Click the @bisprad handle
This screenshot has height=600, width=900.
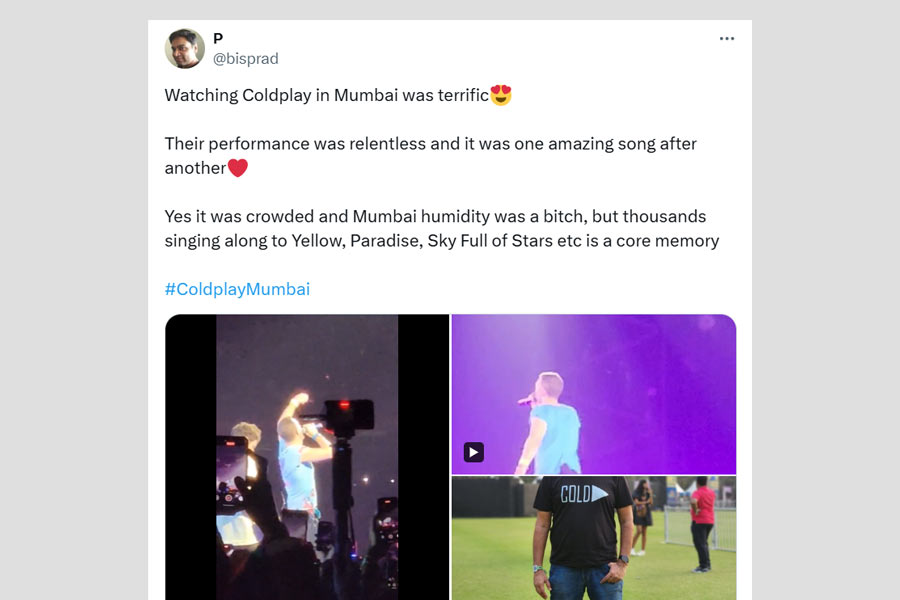(245, 59)
